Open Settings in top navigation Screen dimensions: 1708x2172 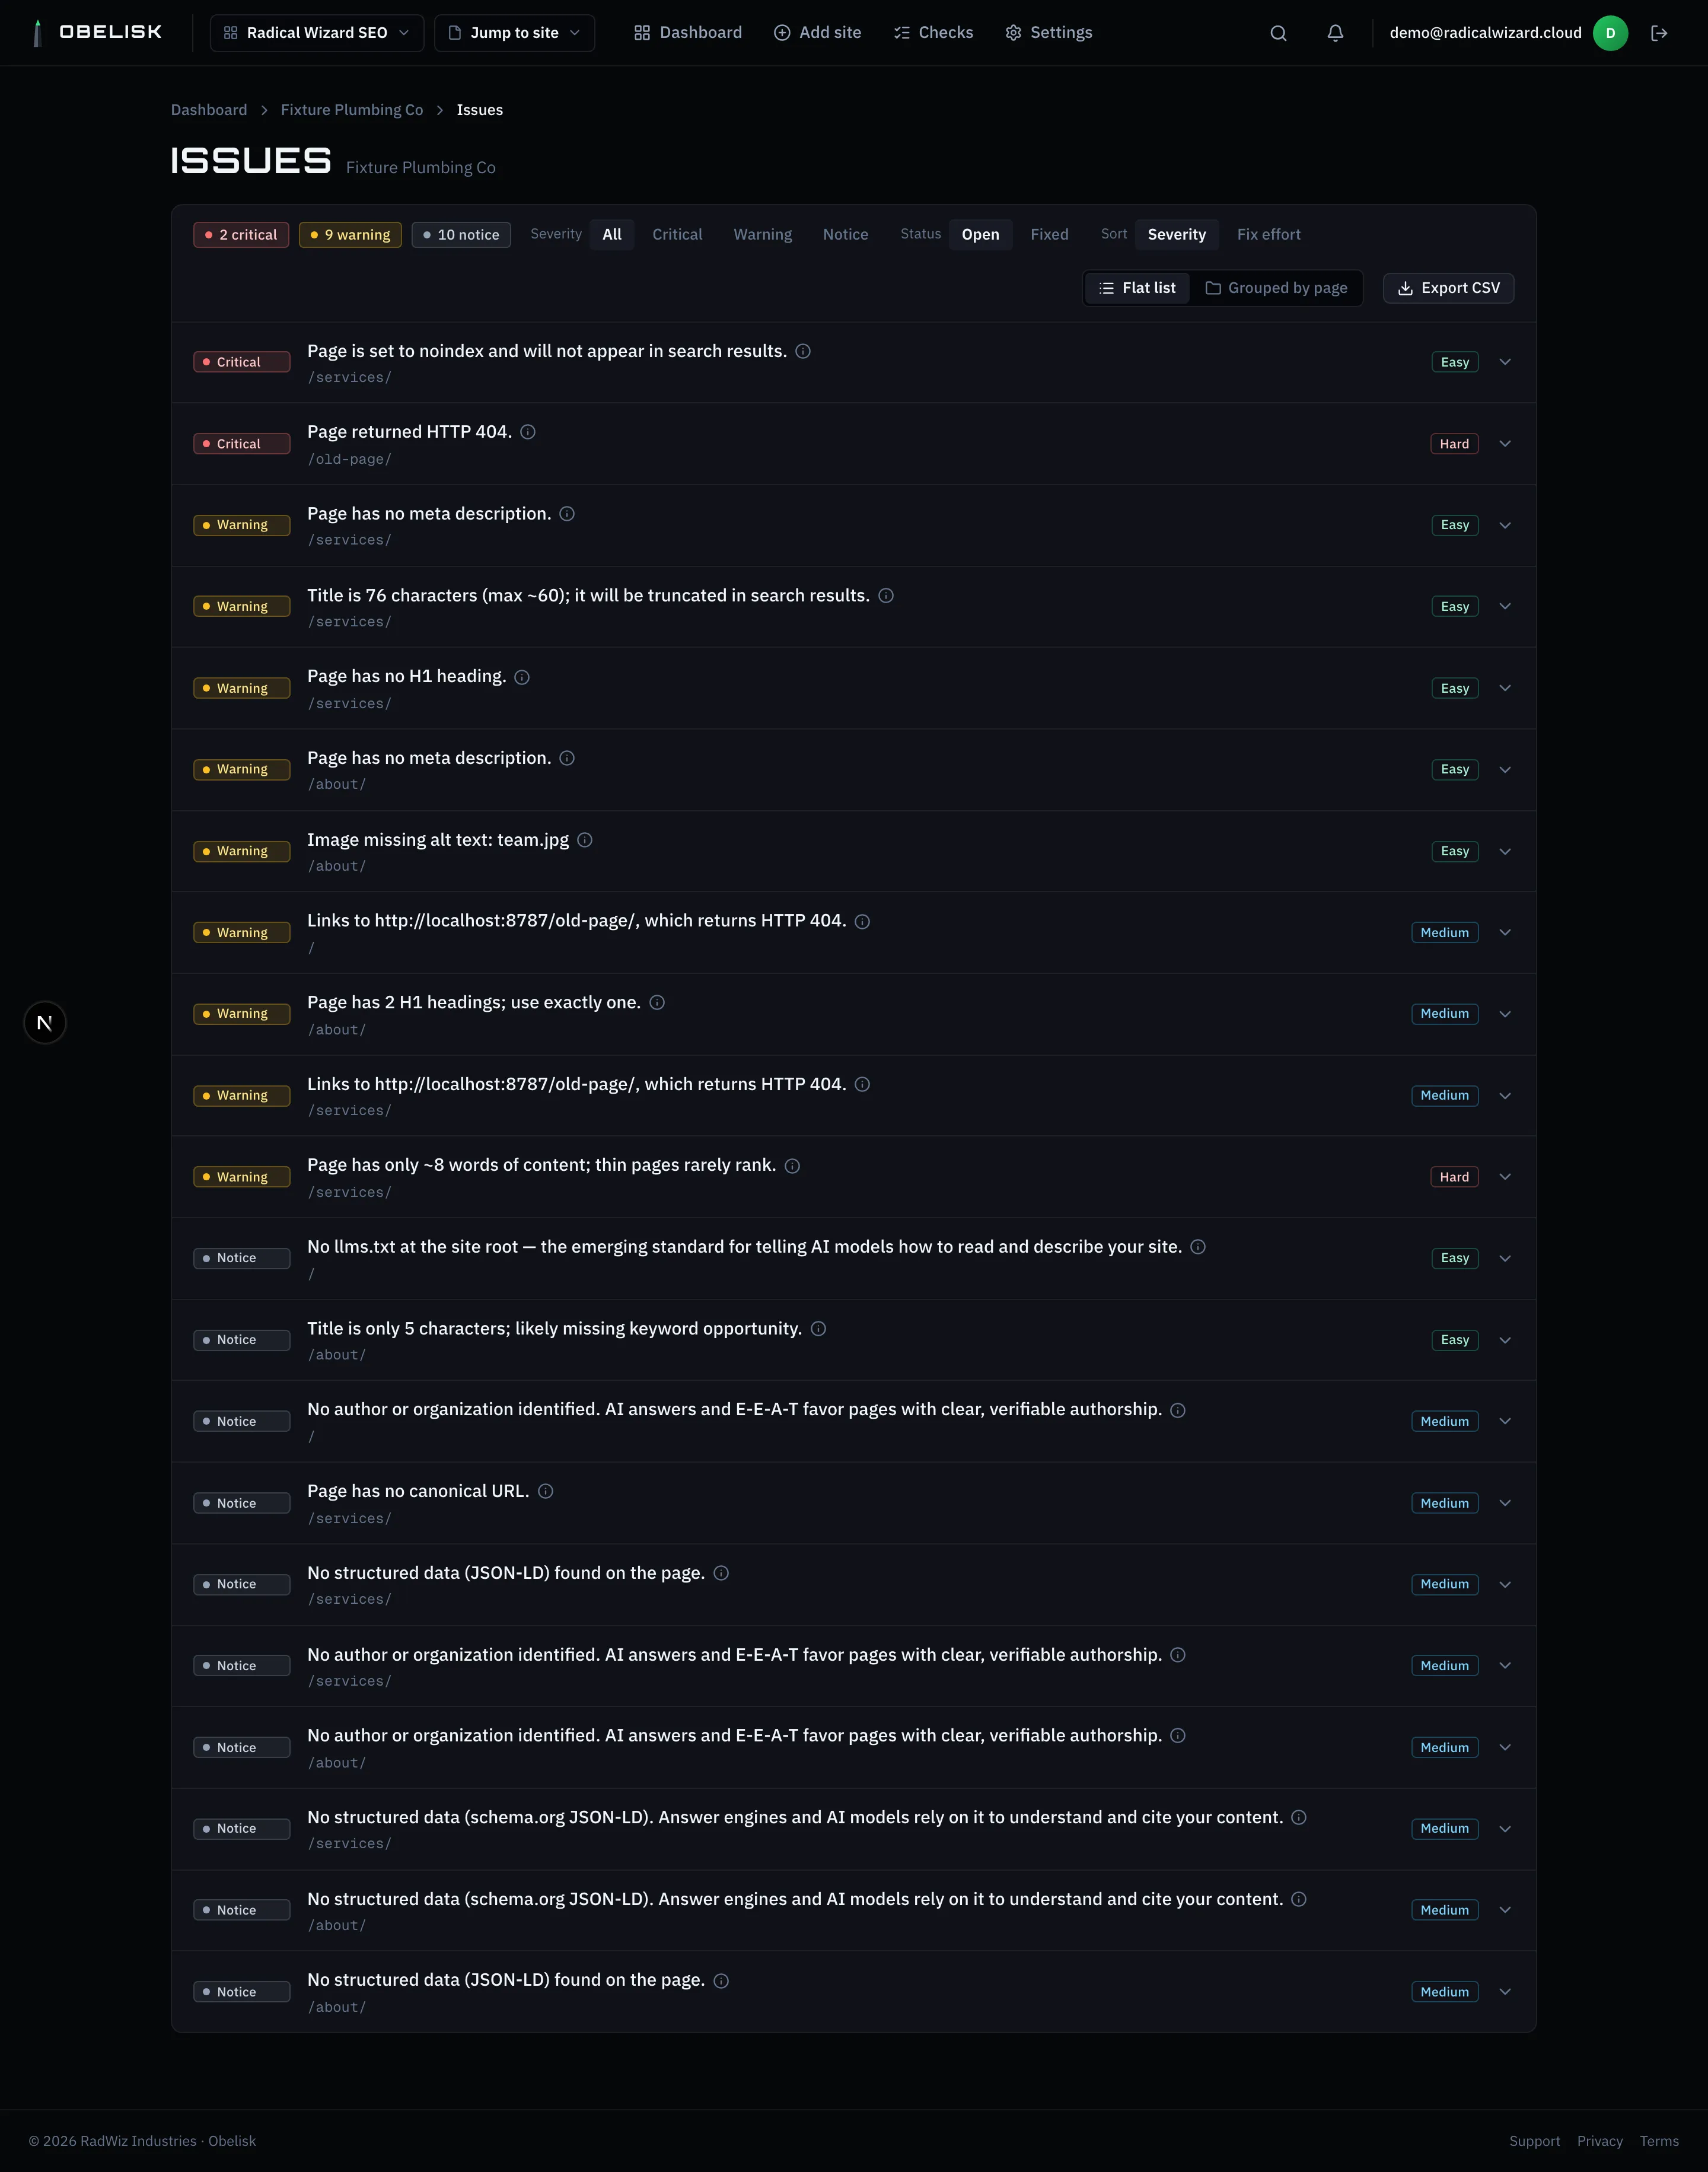[1048, 33]
